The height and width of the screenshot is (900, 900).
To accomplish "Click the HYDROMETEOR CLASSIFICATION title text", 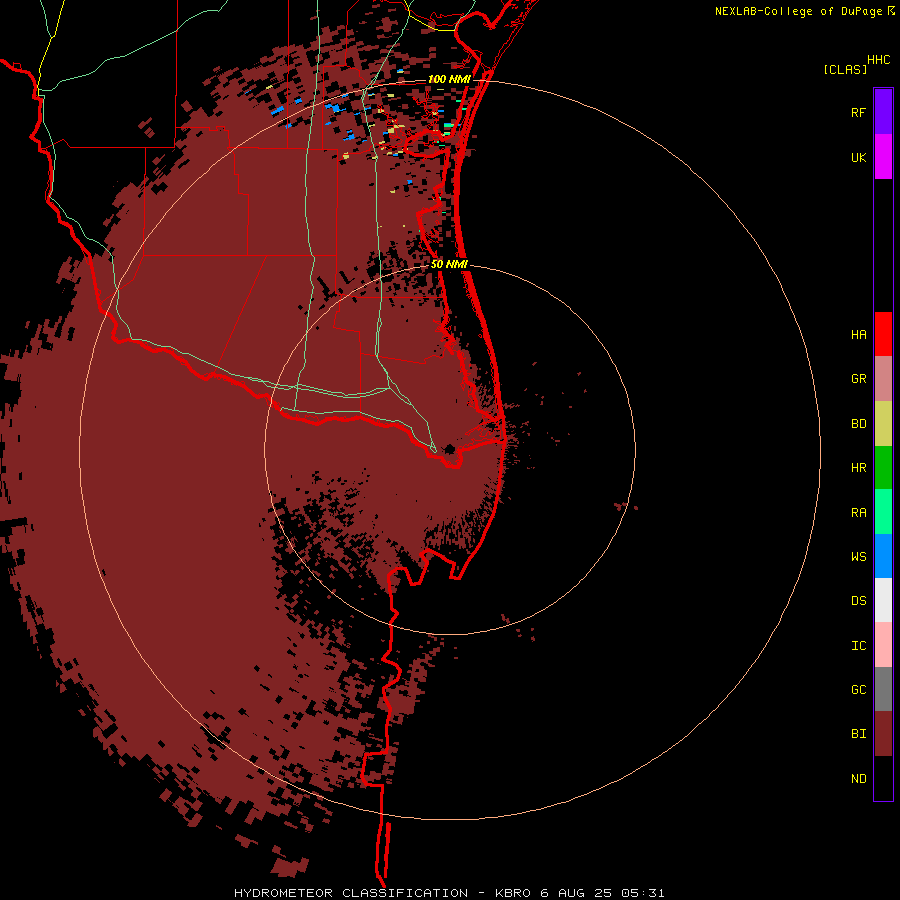I will (x=351, y=893).
